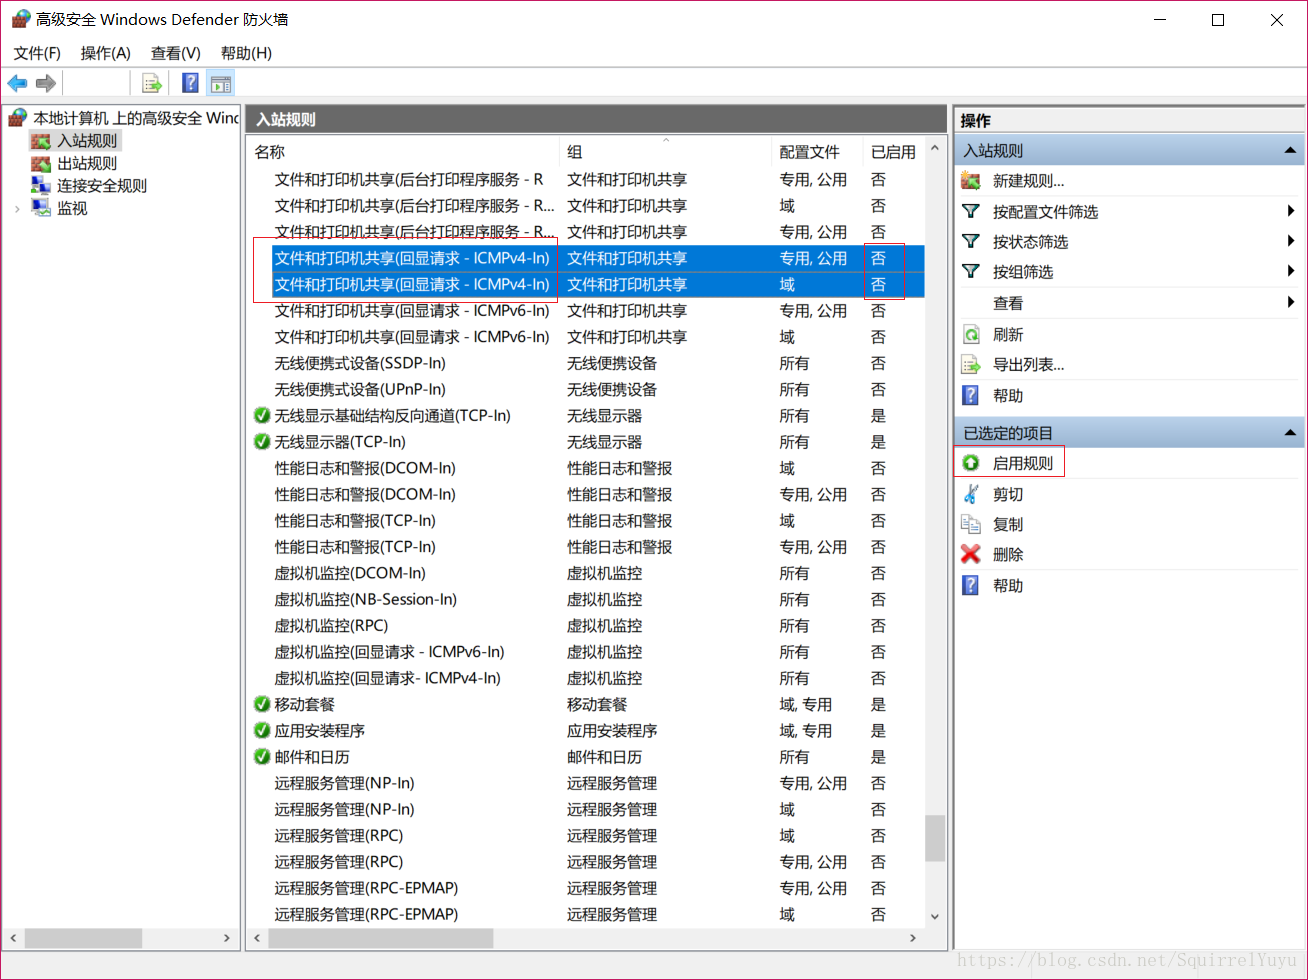Click the 监视 tree icon

coord(41,208)
